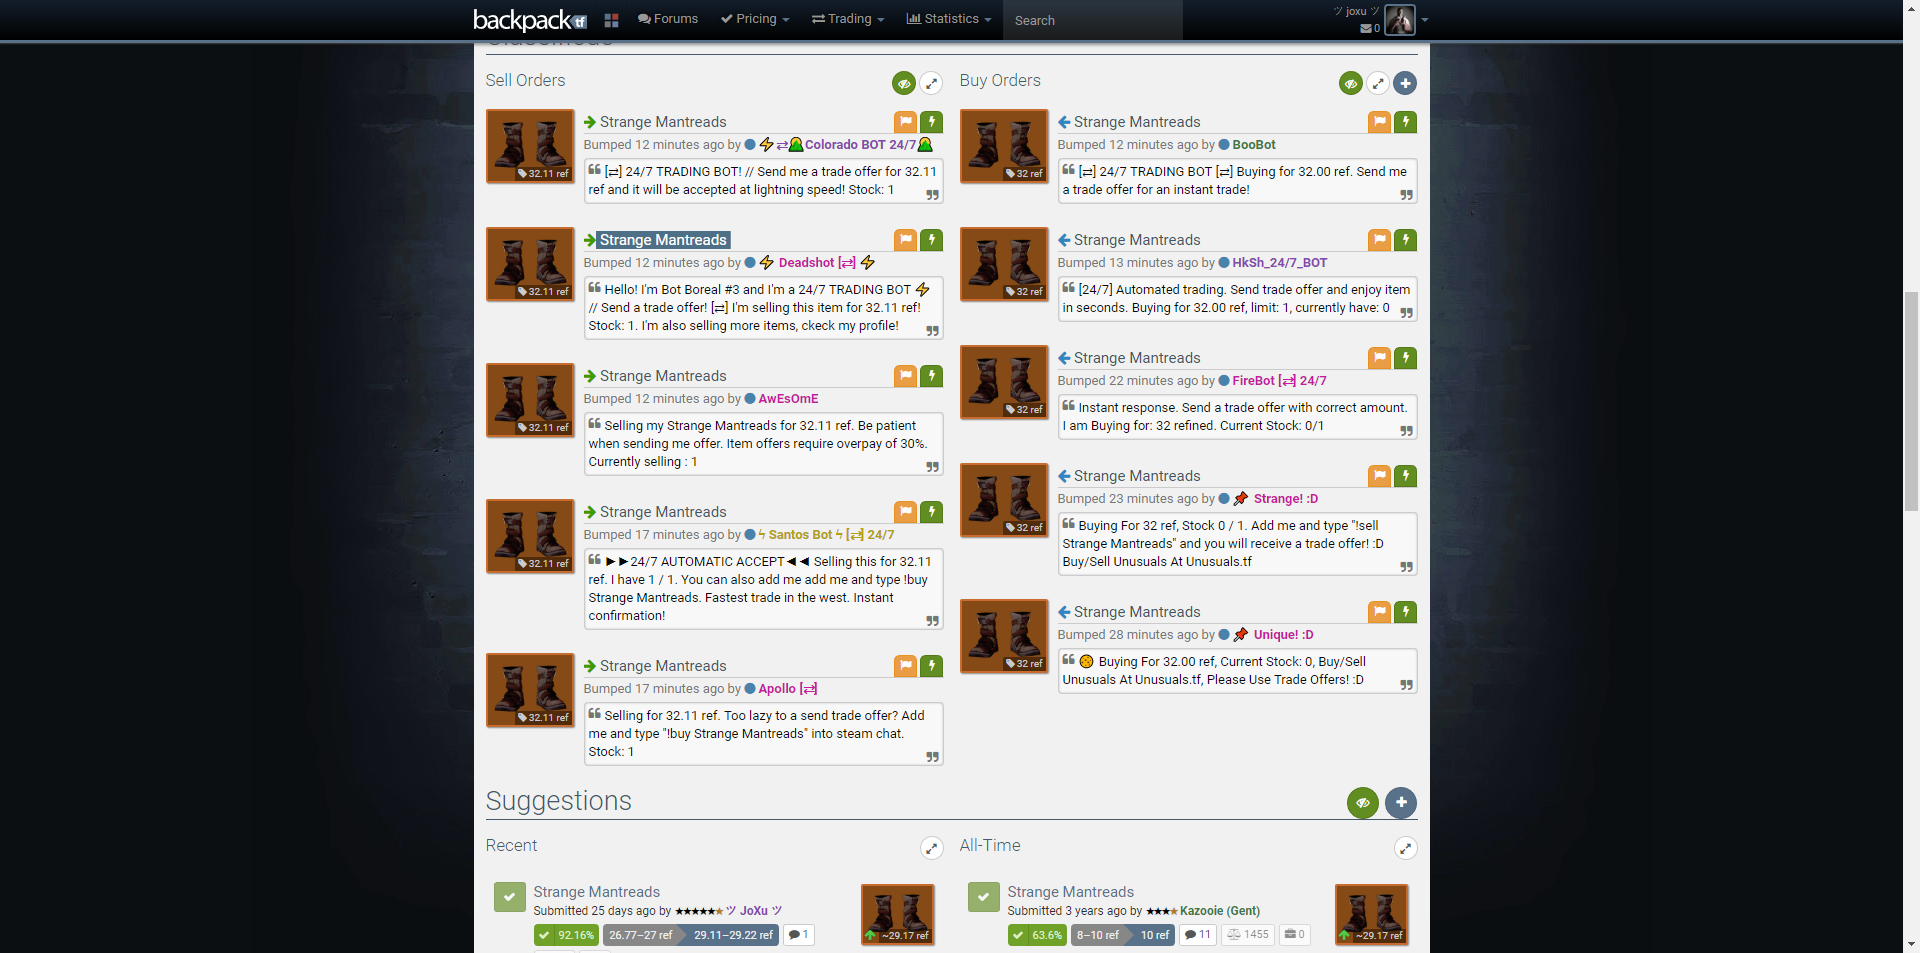This screenshot has height=953, width=1920.
Task: Report the Colorado BOT 24/7 sell listing with its flag icon
Action: 905,122
